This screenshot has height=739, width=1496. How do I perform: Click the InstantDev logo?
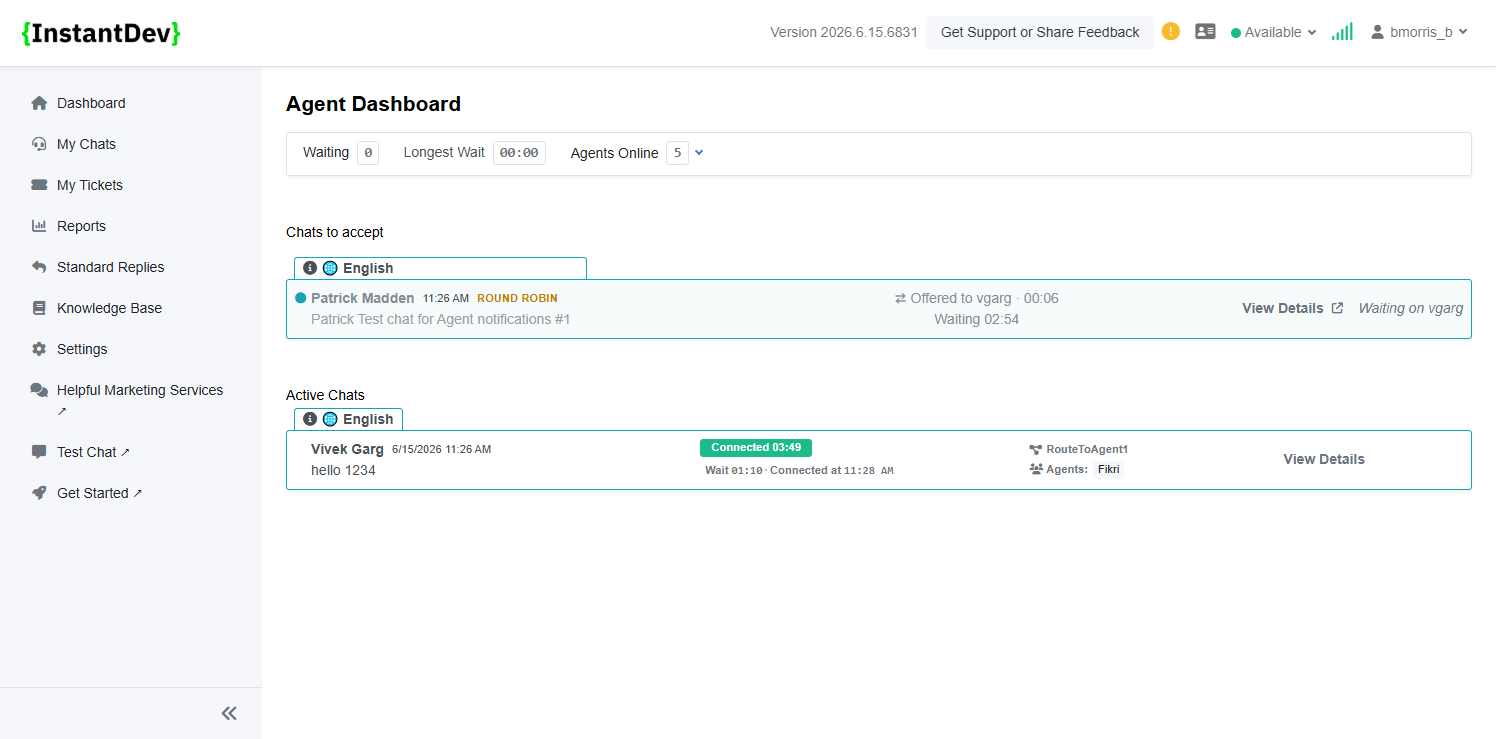click(x=101, y=33)
